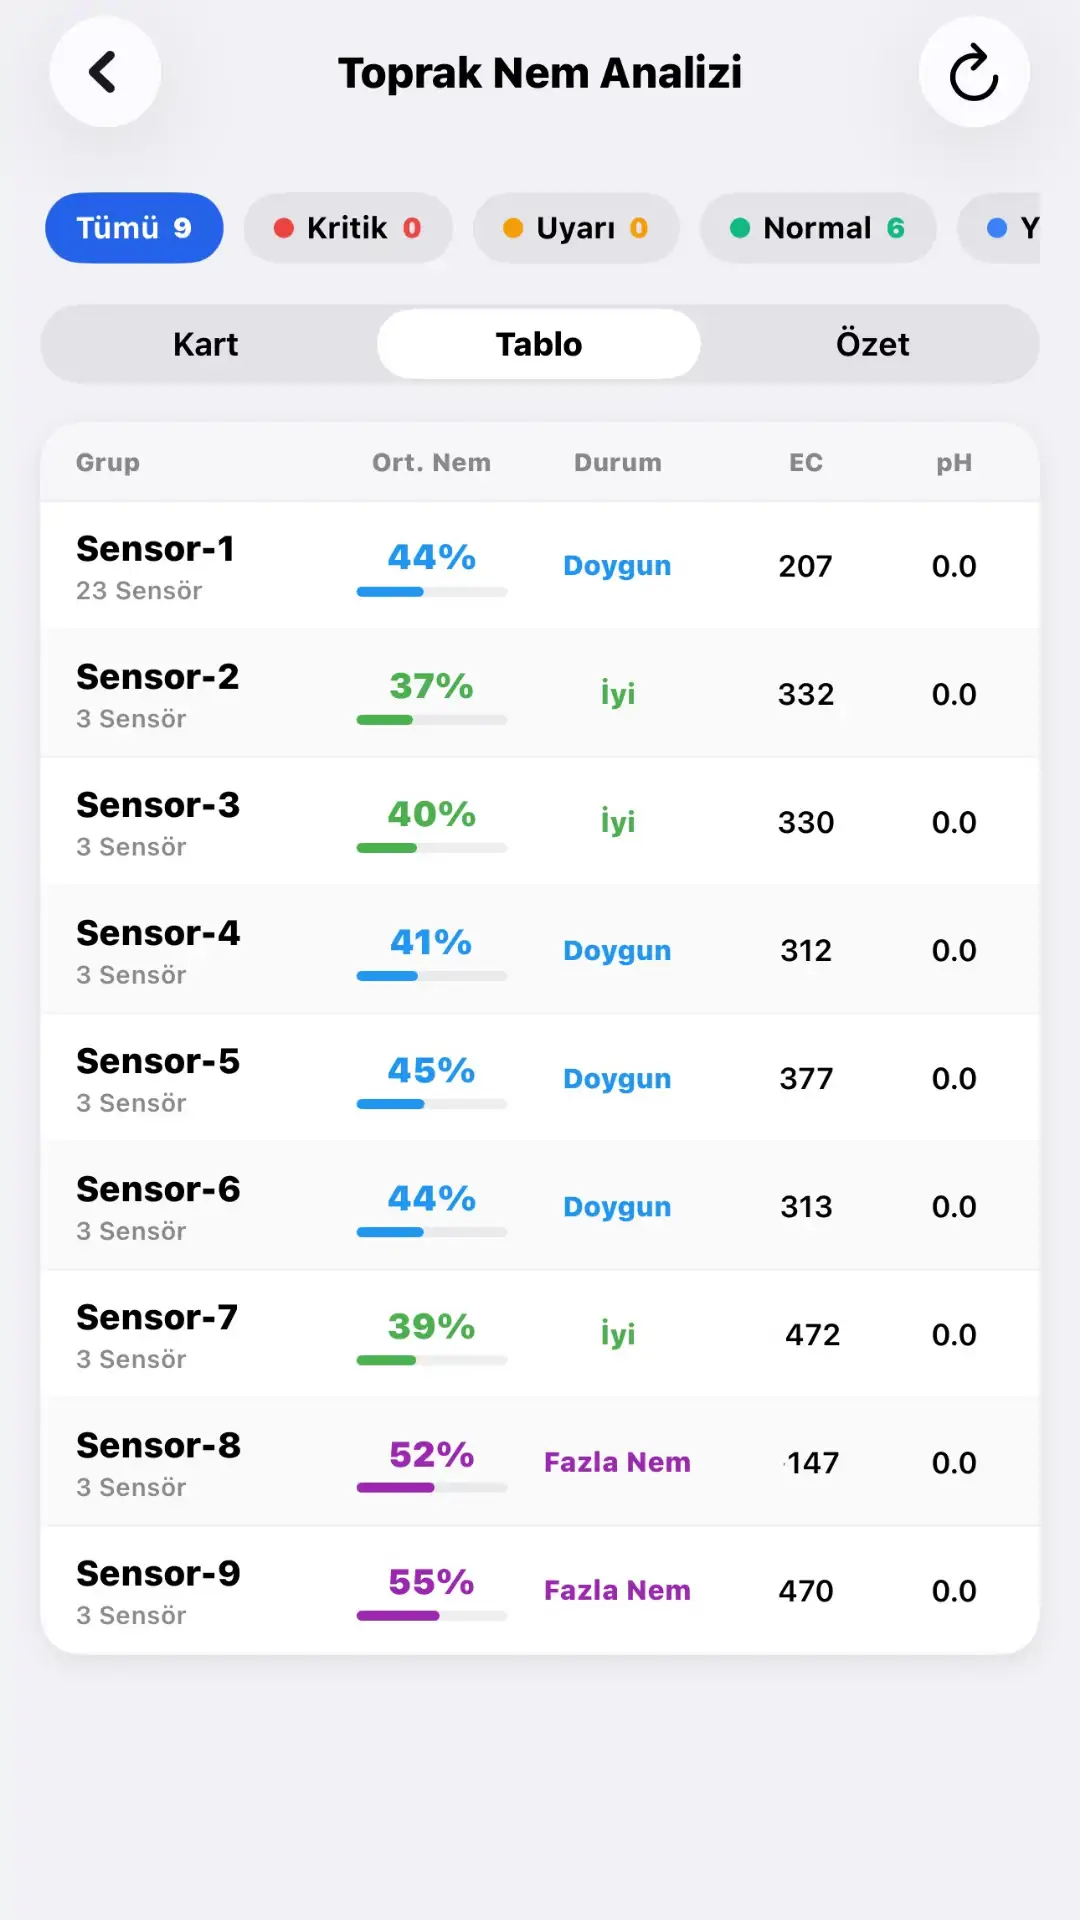This screenshot has height=1920, width=1080.
Task: Open the Sensor-9 group row
Action: coord(540,1590)
